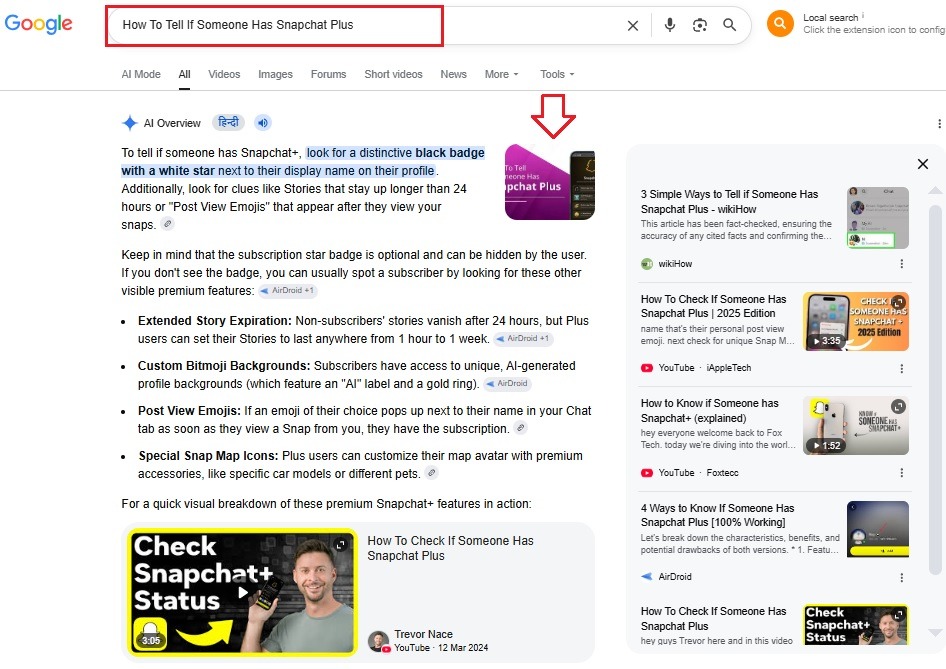Expand the Foxtecc video thumbnail
The height and width of the screenshot is (669, 946).
tap(898, 406)
